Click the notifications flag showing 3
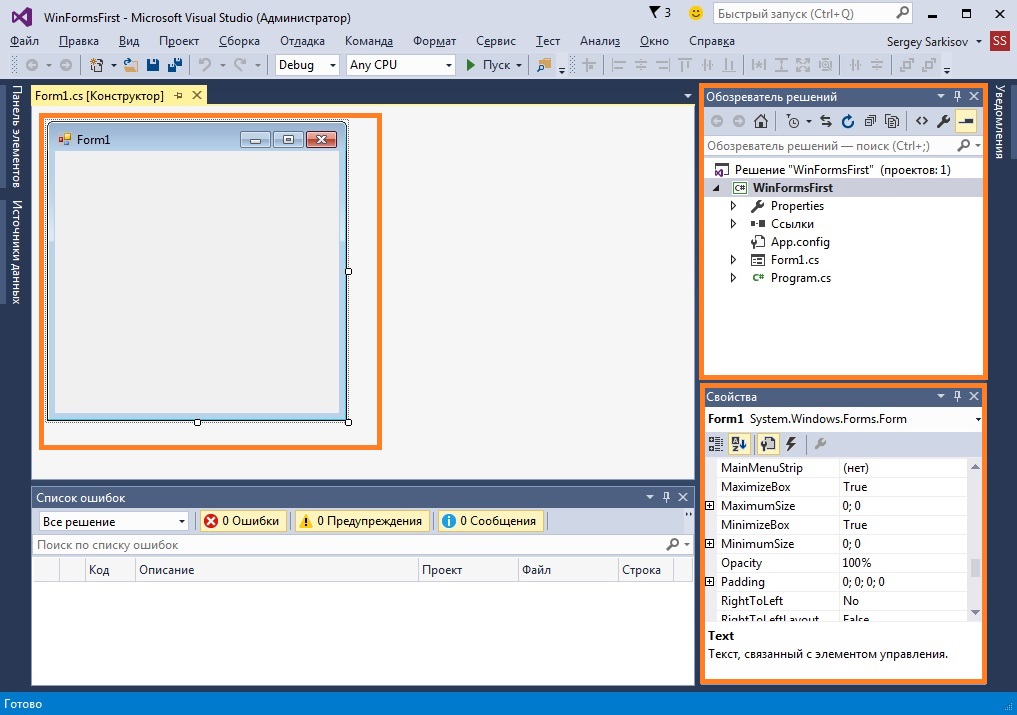 click(660, 13)
